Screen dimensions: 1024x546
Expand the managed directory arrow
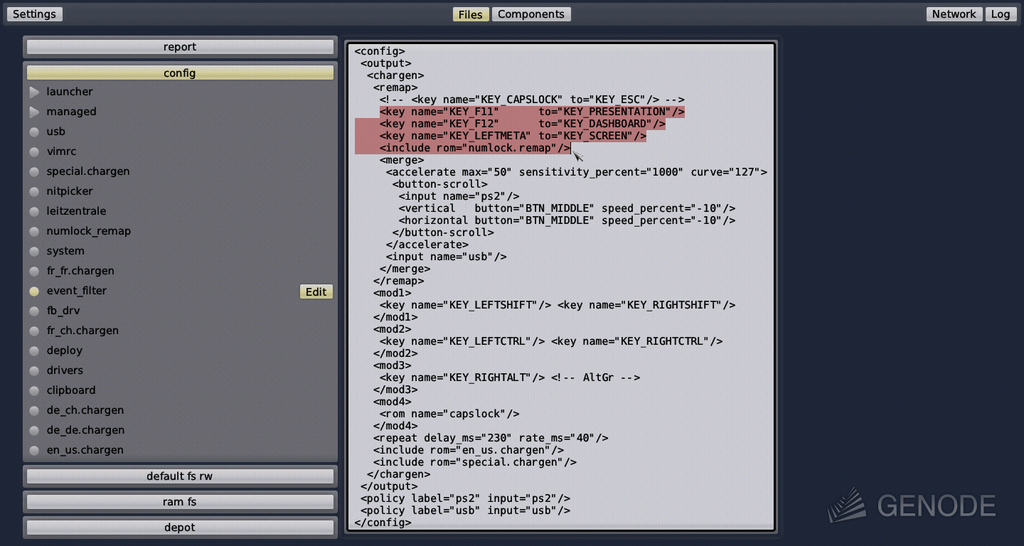[34, 112]
